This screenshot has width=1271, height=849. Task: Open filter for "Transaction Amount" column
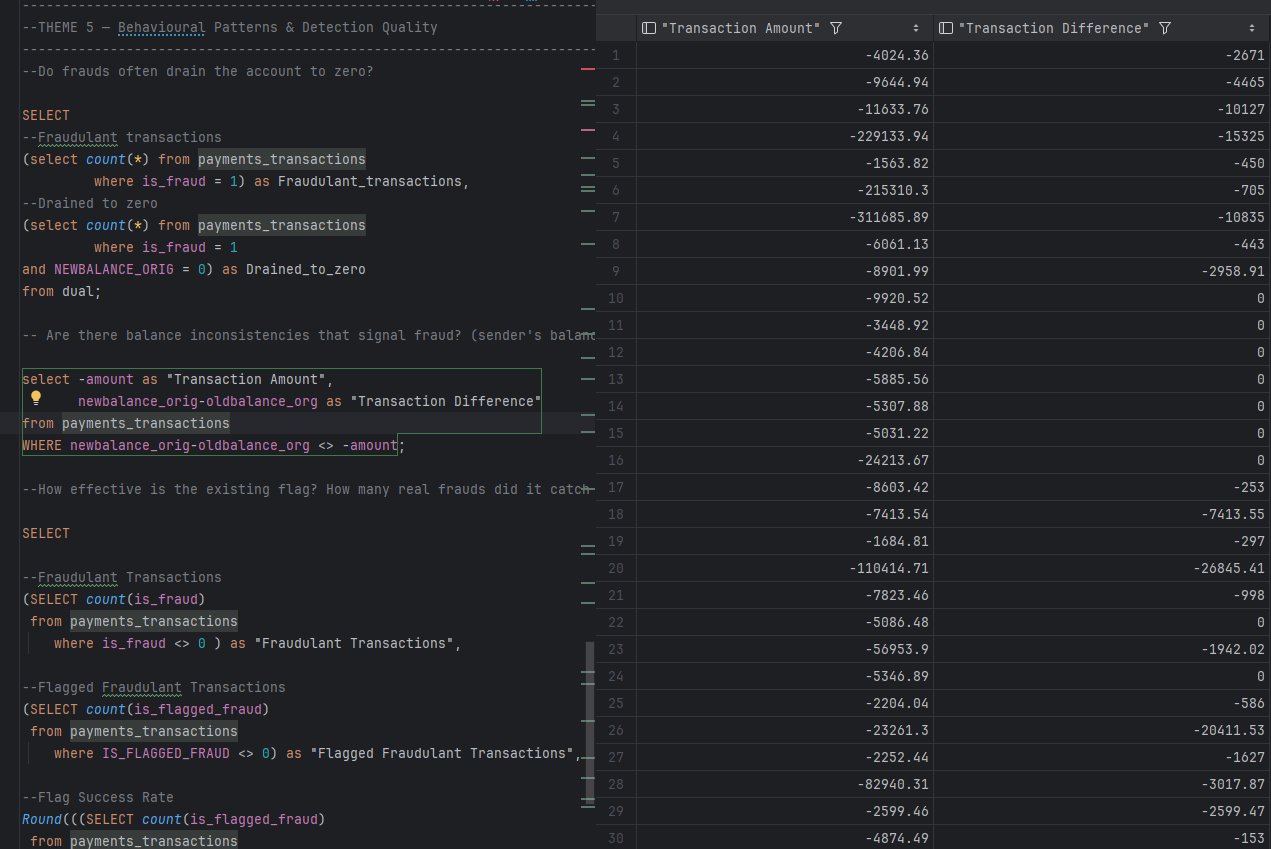(836, 28)
